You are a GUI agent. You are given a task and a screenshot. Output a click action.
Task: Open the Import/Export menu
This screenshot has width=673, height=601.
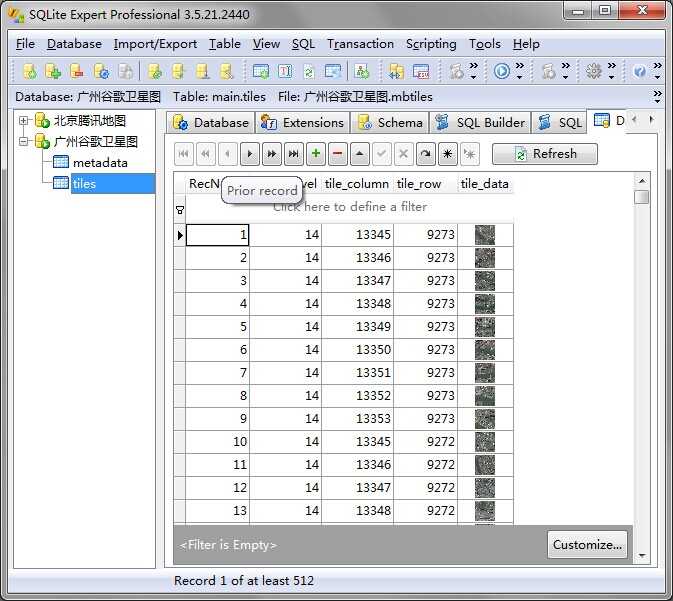click(155, 44)
